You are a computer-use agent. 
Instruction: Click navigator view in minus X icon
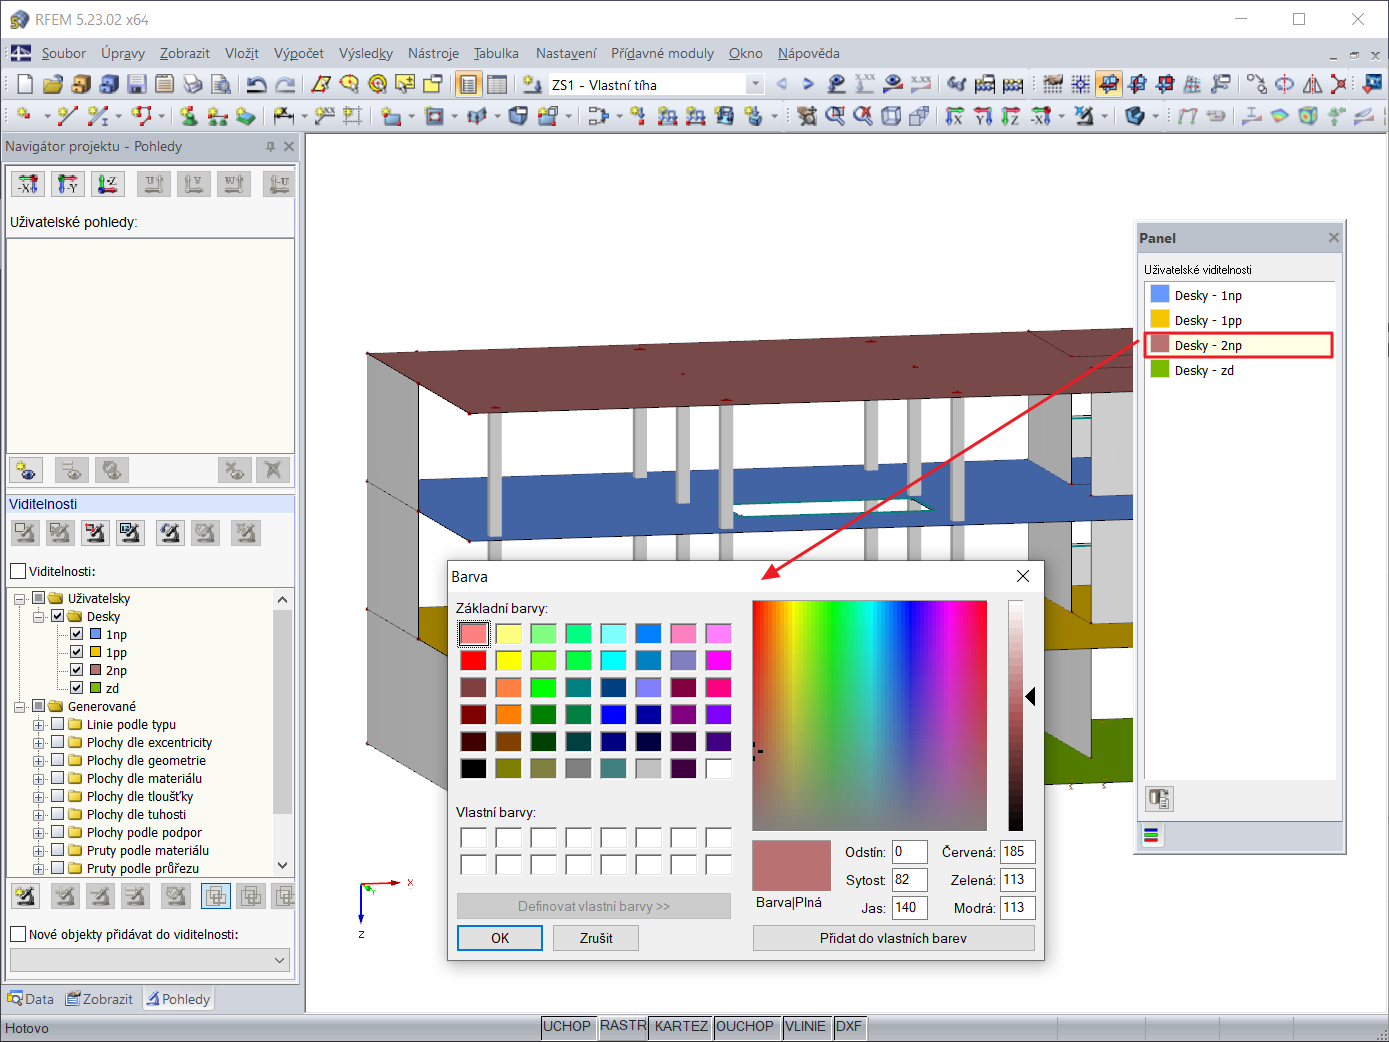coord(28,184)
